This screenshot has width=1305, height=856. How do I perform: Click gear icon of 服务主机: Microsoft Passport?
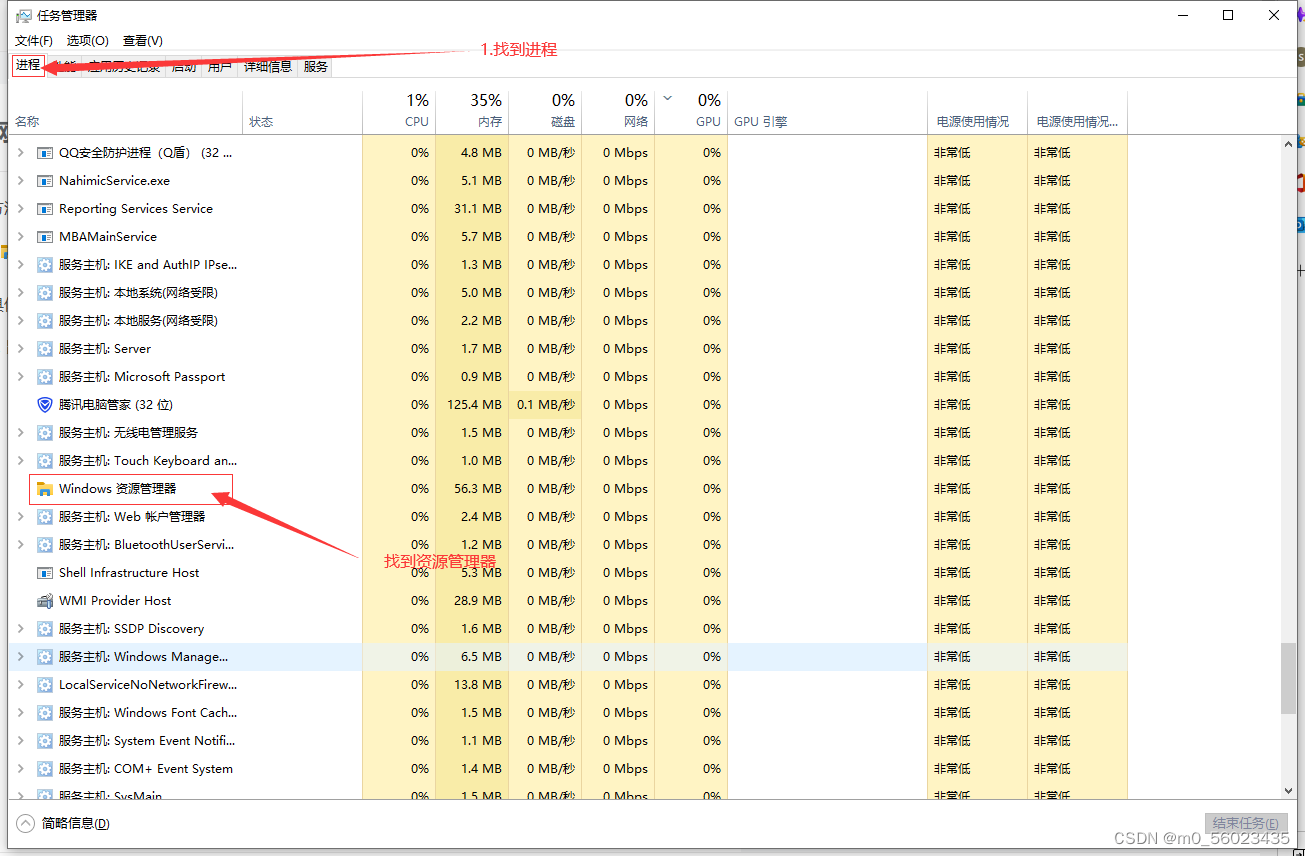click(44, 377)
